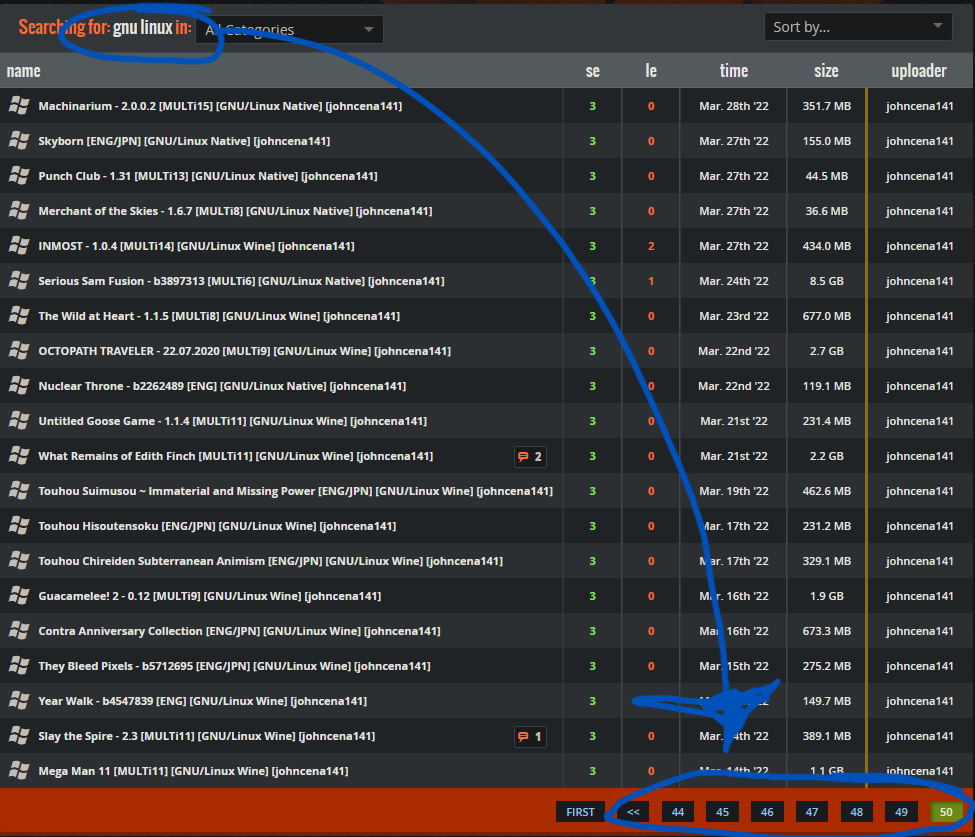Open the All Categories dropdown
The width and height of the screenshot is (975, 837).
[289, 29]
